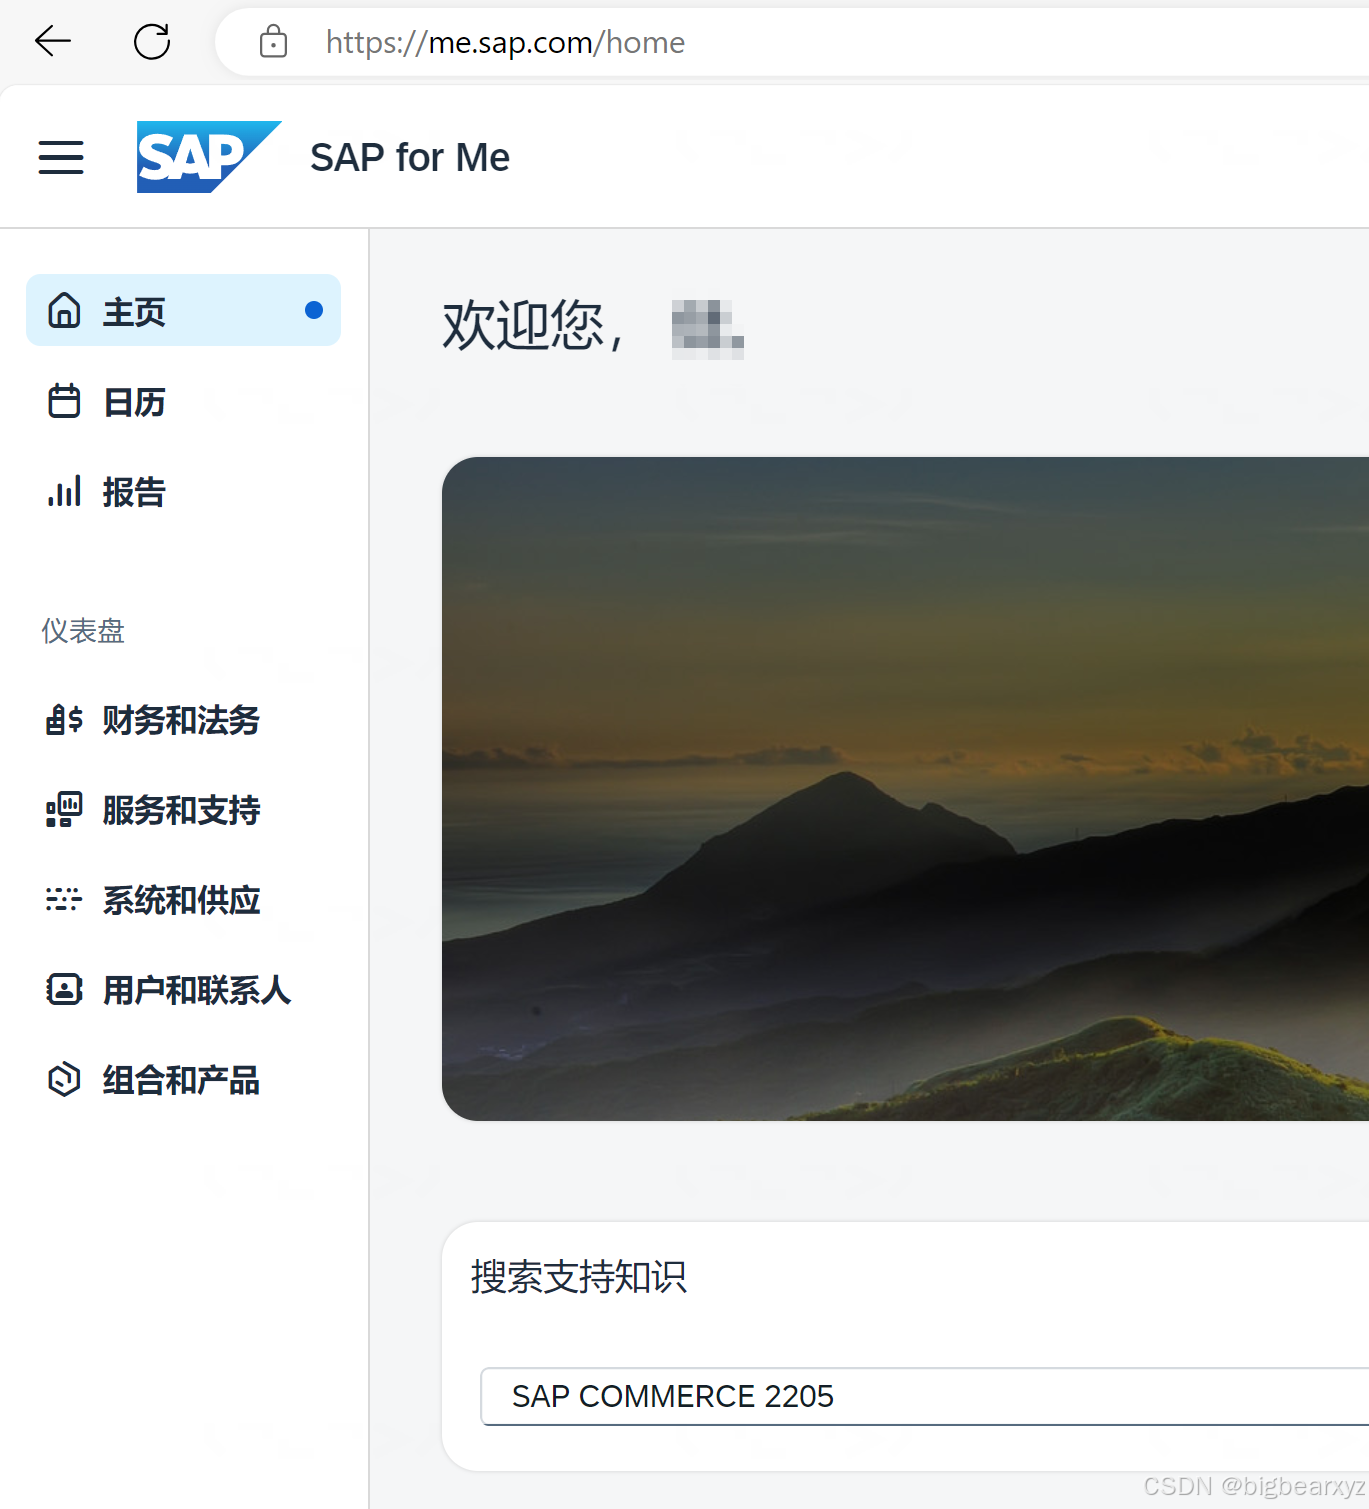Open the 服务和支持 dashboard
Image resolution: width=1369 pixels, height=1509 pixels.
(183, 810)
